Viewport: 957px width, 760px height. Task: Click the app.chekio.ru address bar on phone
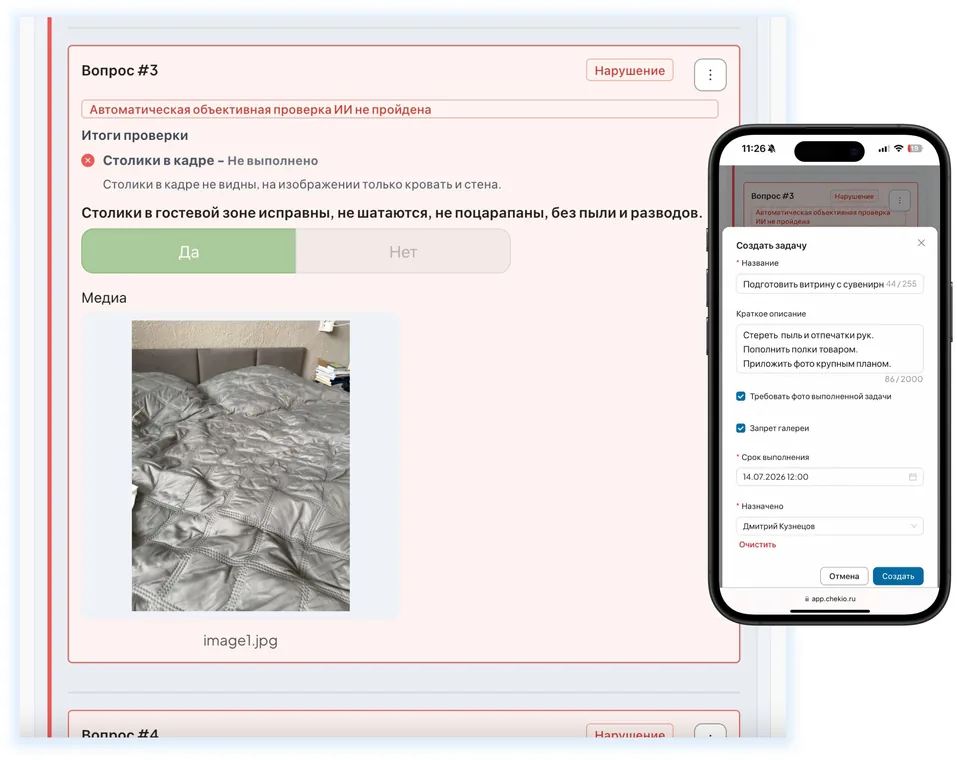click(x=829, y=599)
